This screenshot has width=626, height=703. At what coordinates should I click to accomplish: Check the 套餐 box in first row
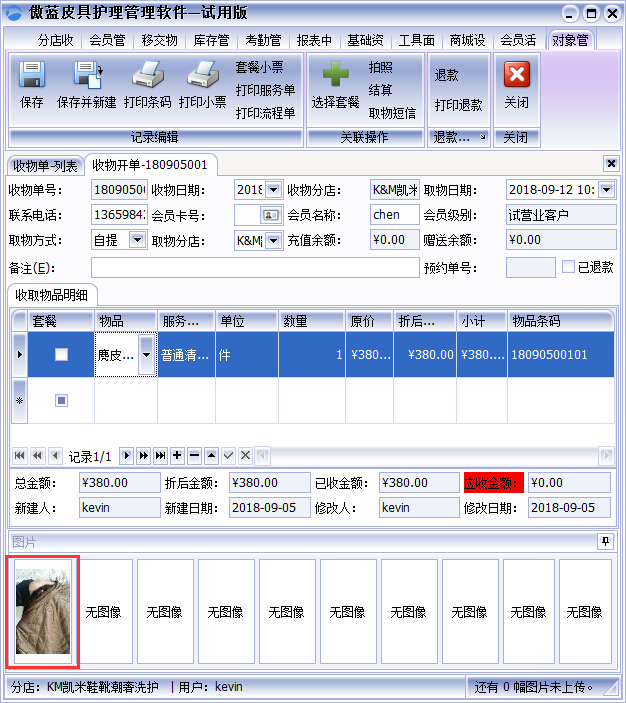coord(61,354)
